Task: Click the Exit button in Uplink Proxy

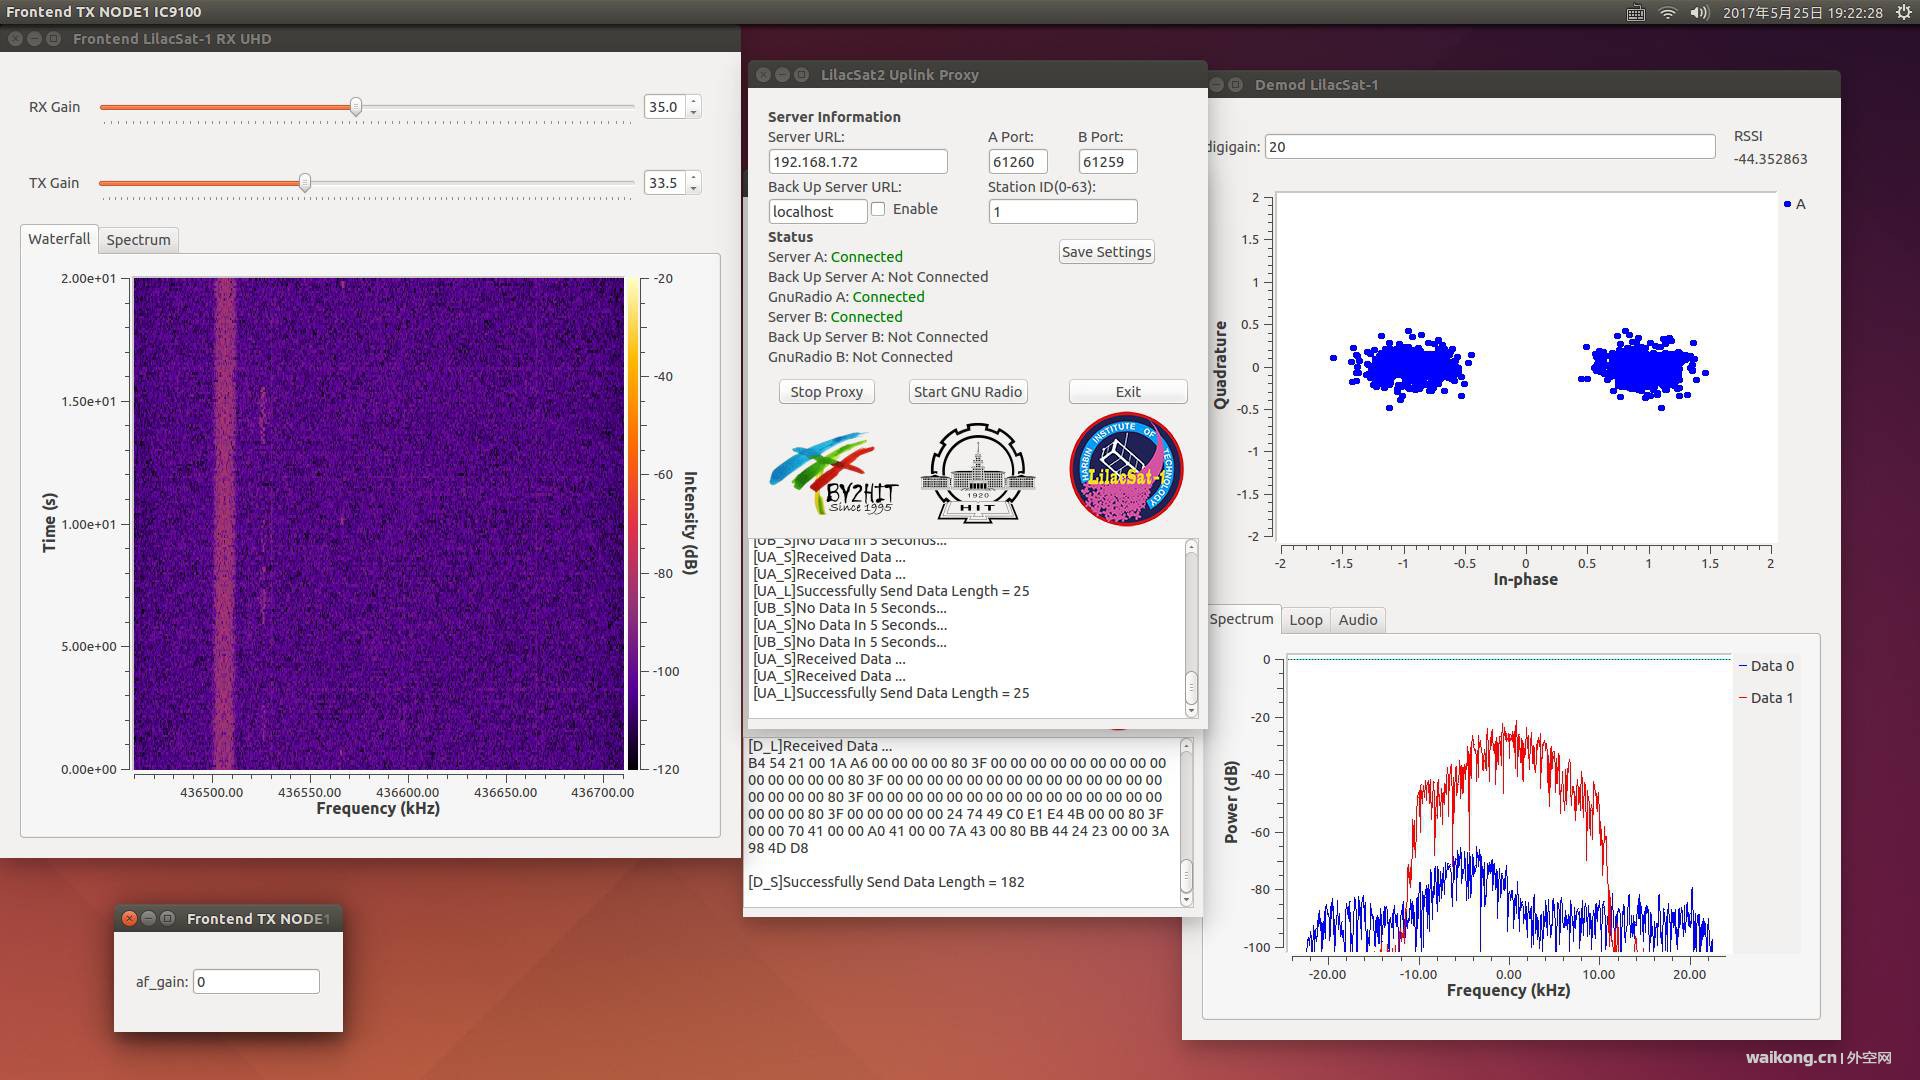Action: click(1128, 392)
